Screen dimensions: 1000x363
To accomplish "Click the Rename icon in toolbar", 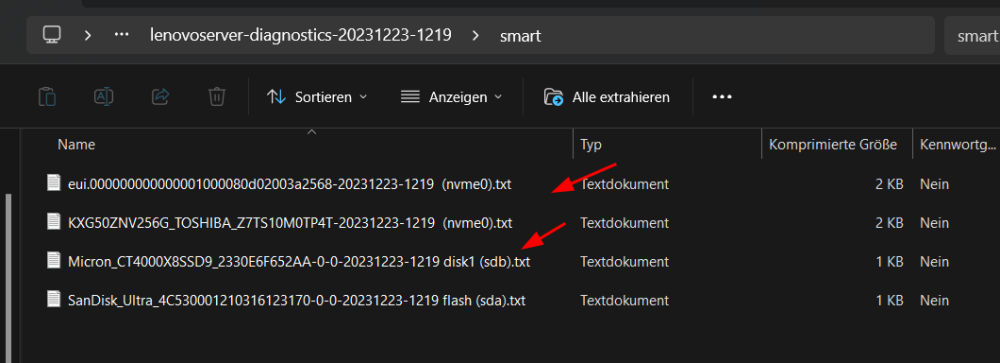I will tap(103, 97).
